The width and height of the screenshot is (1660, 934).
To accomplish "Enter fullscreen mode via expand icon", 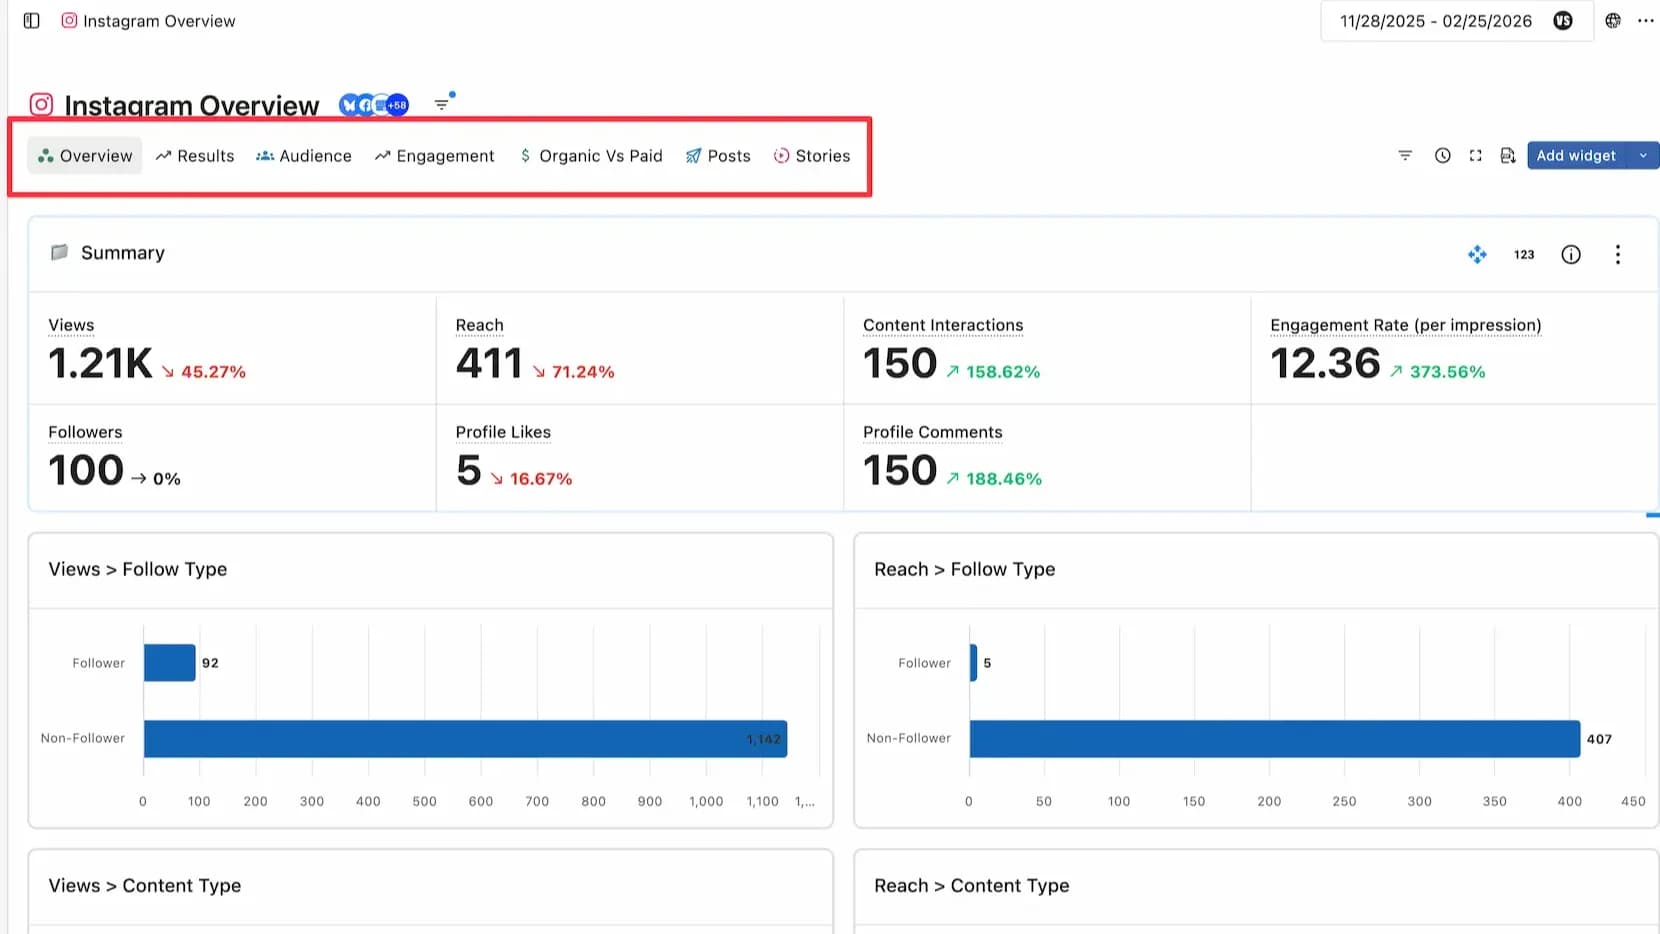I will coord(1475,156).
